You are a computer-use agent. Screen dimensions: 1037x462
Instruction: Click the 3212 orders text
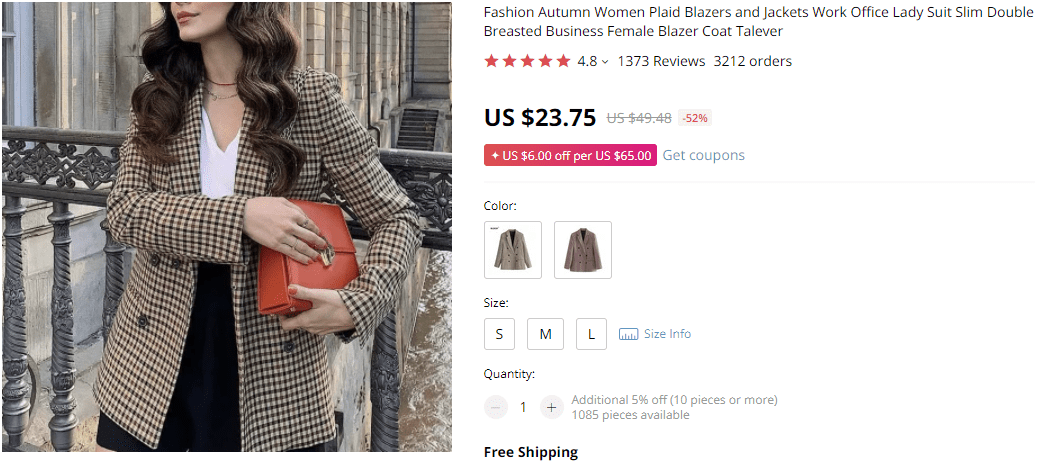752,61
